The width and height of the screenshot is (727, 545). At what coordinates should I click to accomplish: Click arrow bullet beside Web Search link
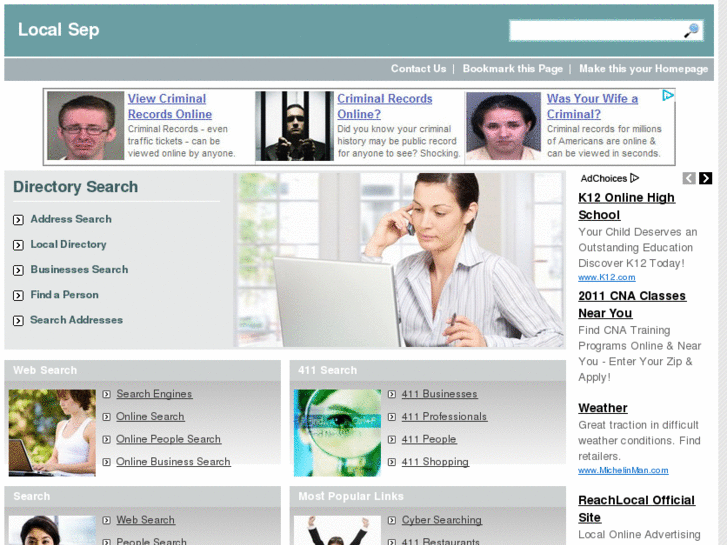(x=107, y=520)
